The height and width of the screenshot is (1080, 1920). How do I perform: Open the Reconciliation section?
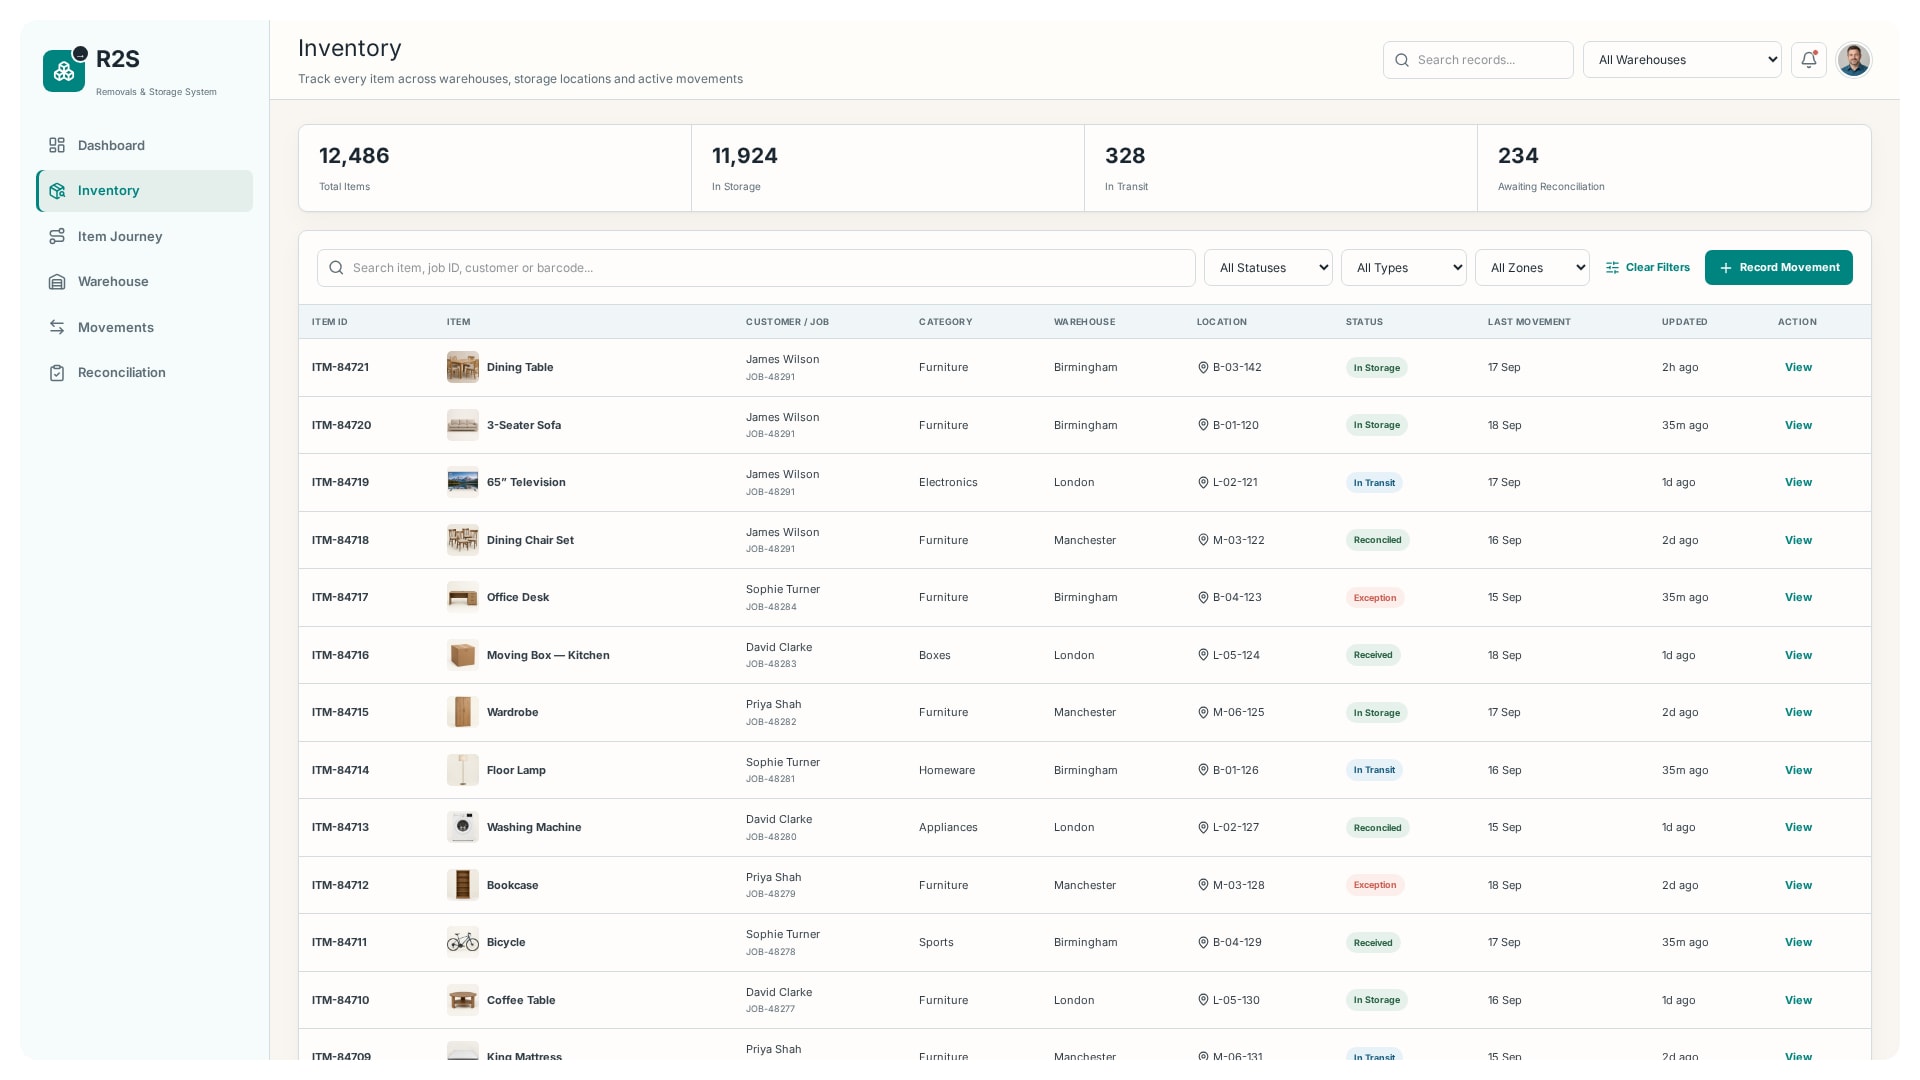pyautogui.click(x=144, y=373)
